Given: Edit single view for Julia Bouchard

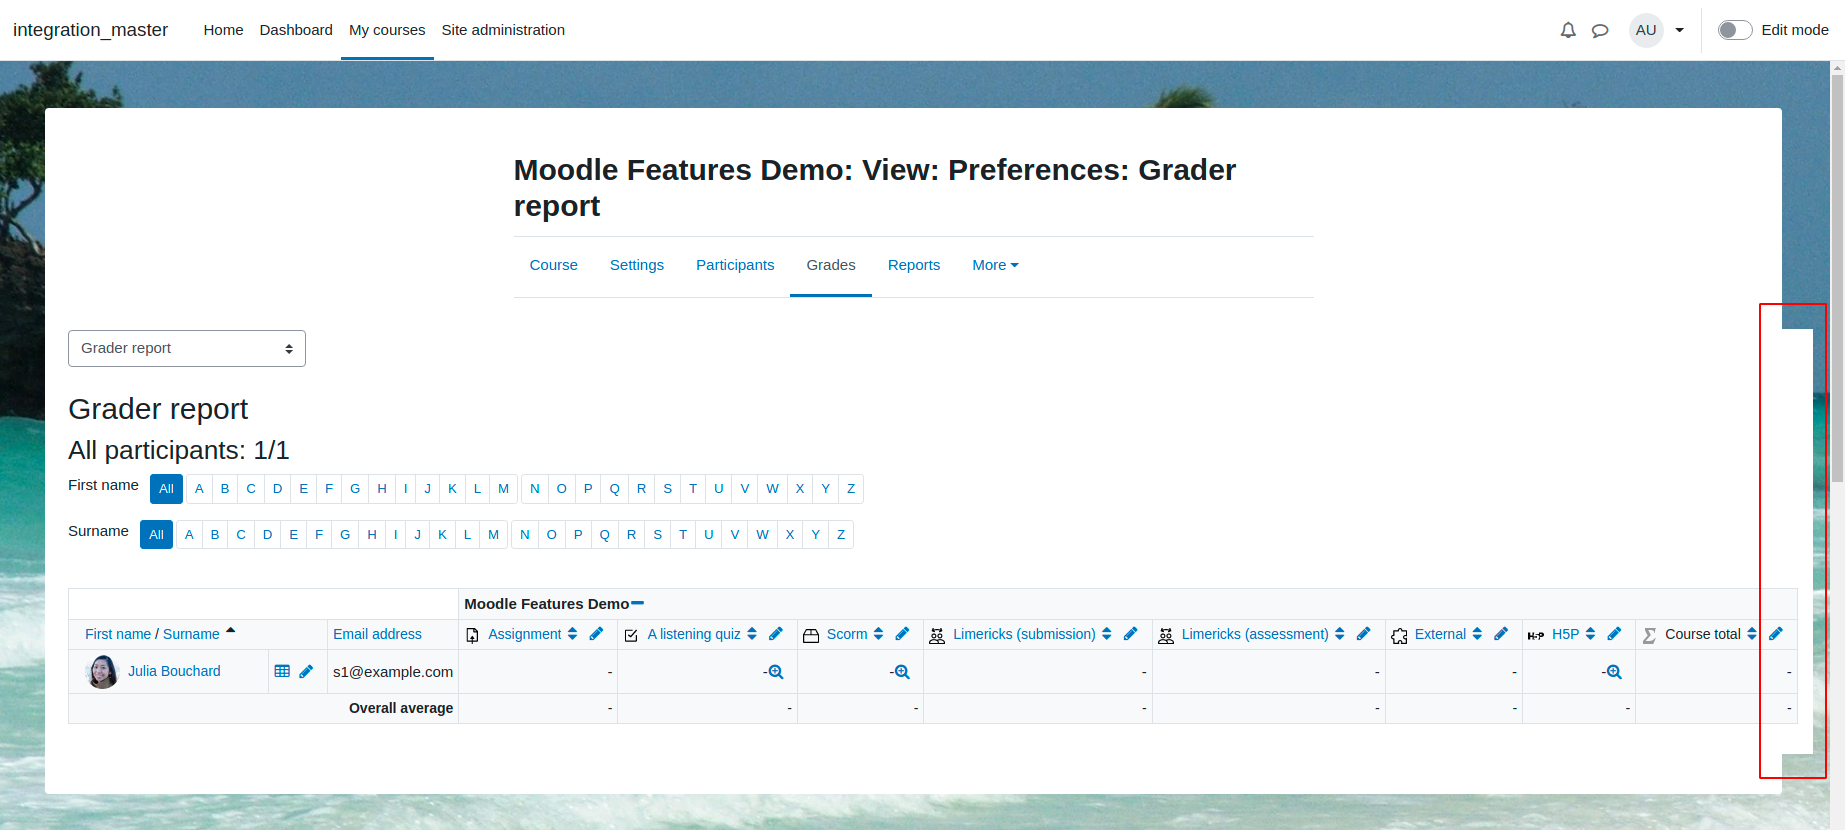Looking at the screenshot, I should tap(306, 671).
